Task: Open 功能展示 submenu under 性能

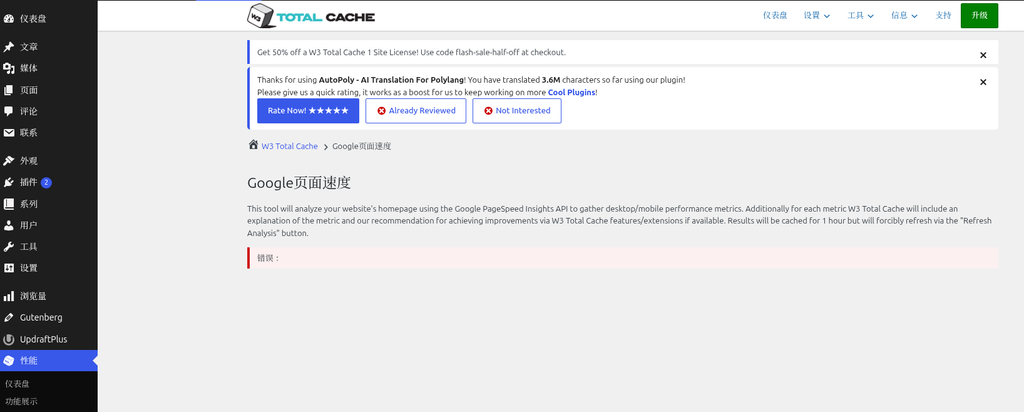Action: [21, 402]
